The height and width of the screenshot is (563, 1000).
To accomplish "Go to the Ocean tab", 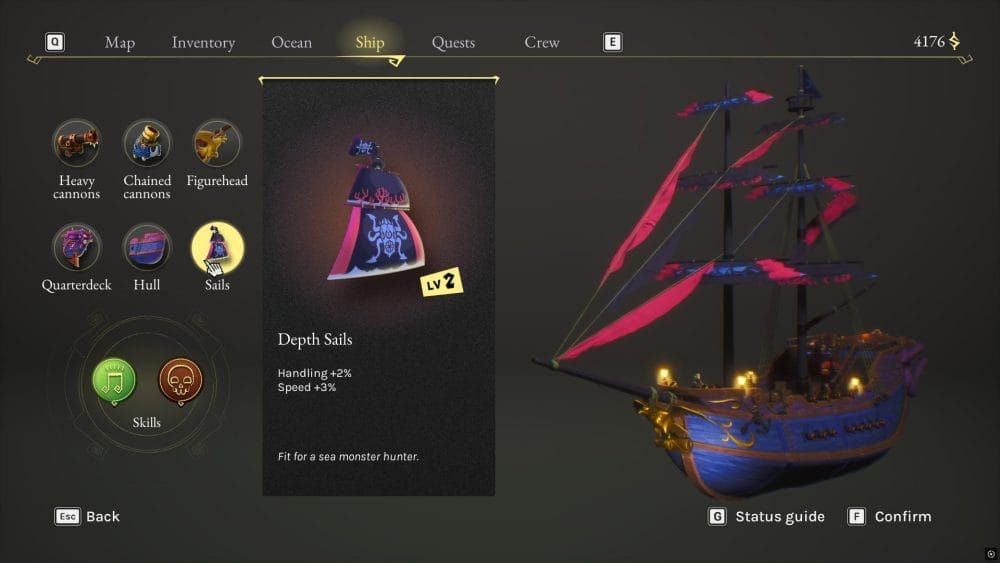I will (291, 43).
